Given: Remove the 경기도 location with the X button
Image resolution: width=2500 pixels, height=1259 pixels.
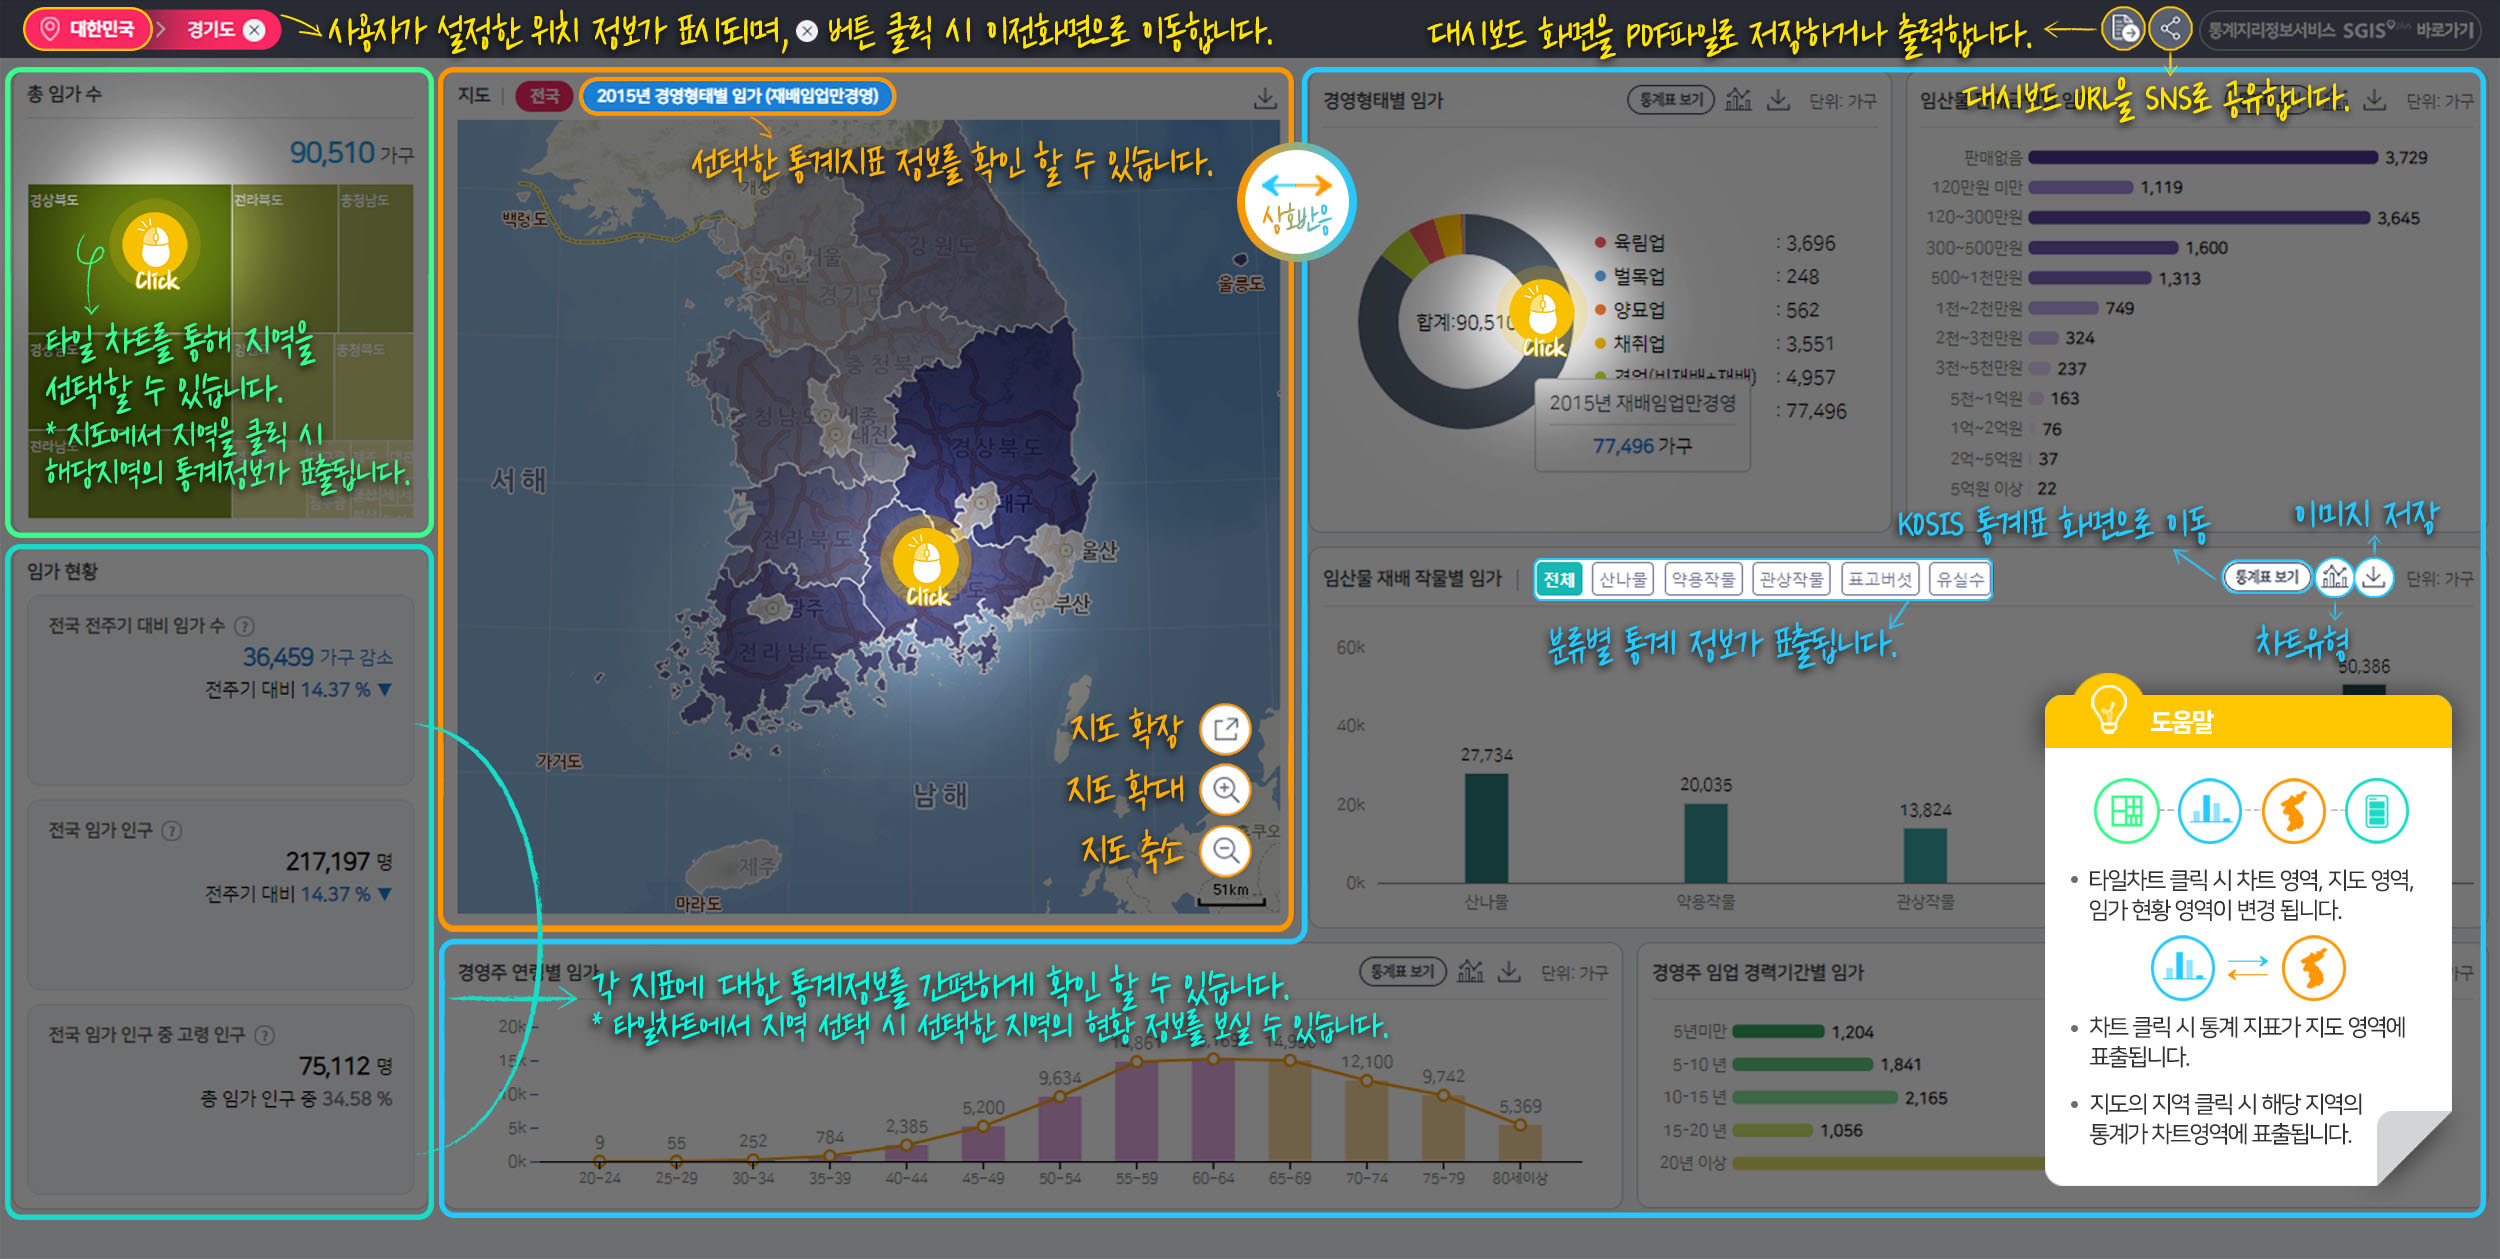Looking at the screenshot, I should tap(255, 30).
